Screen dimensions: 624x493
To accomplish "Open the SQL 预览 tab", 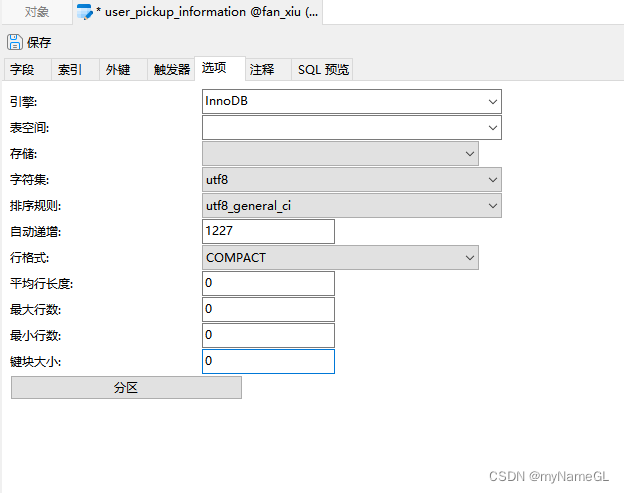I will pos(322,70).
